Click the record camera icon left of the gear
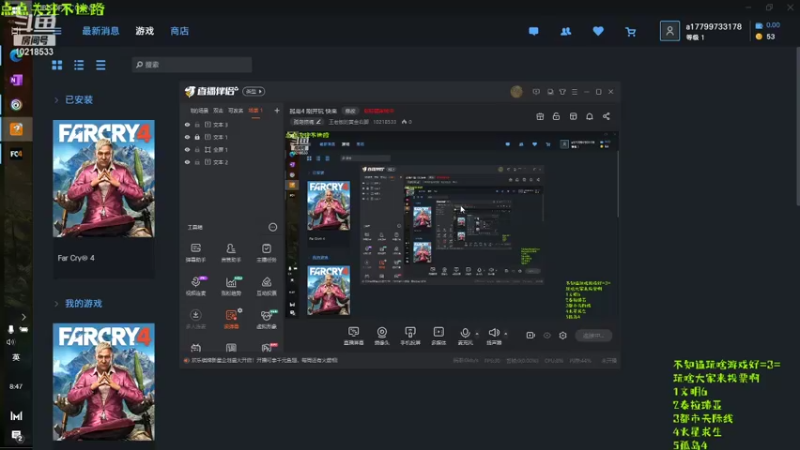 coord(530,335)
